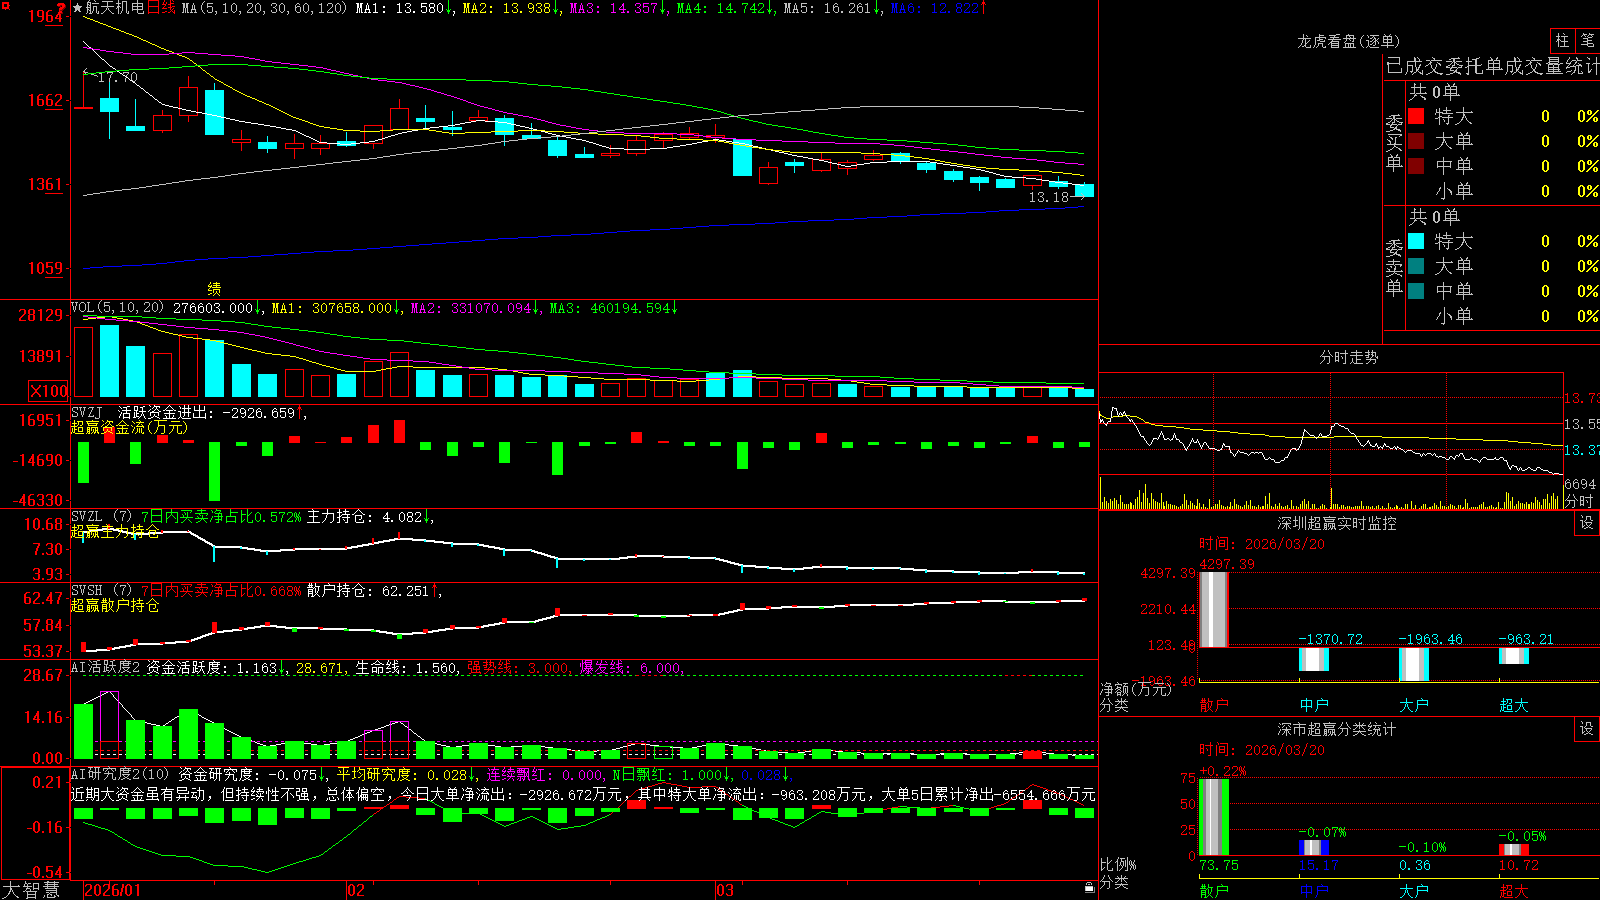Click the 03 month marker on the time axis

(x=724, y=890)
